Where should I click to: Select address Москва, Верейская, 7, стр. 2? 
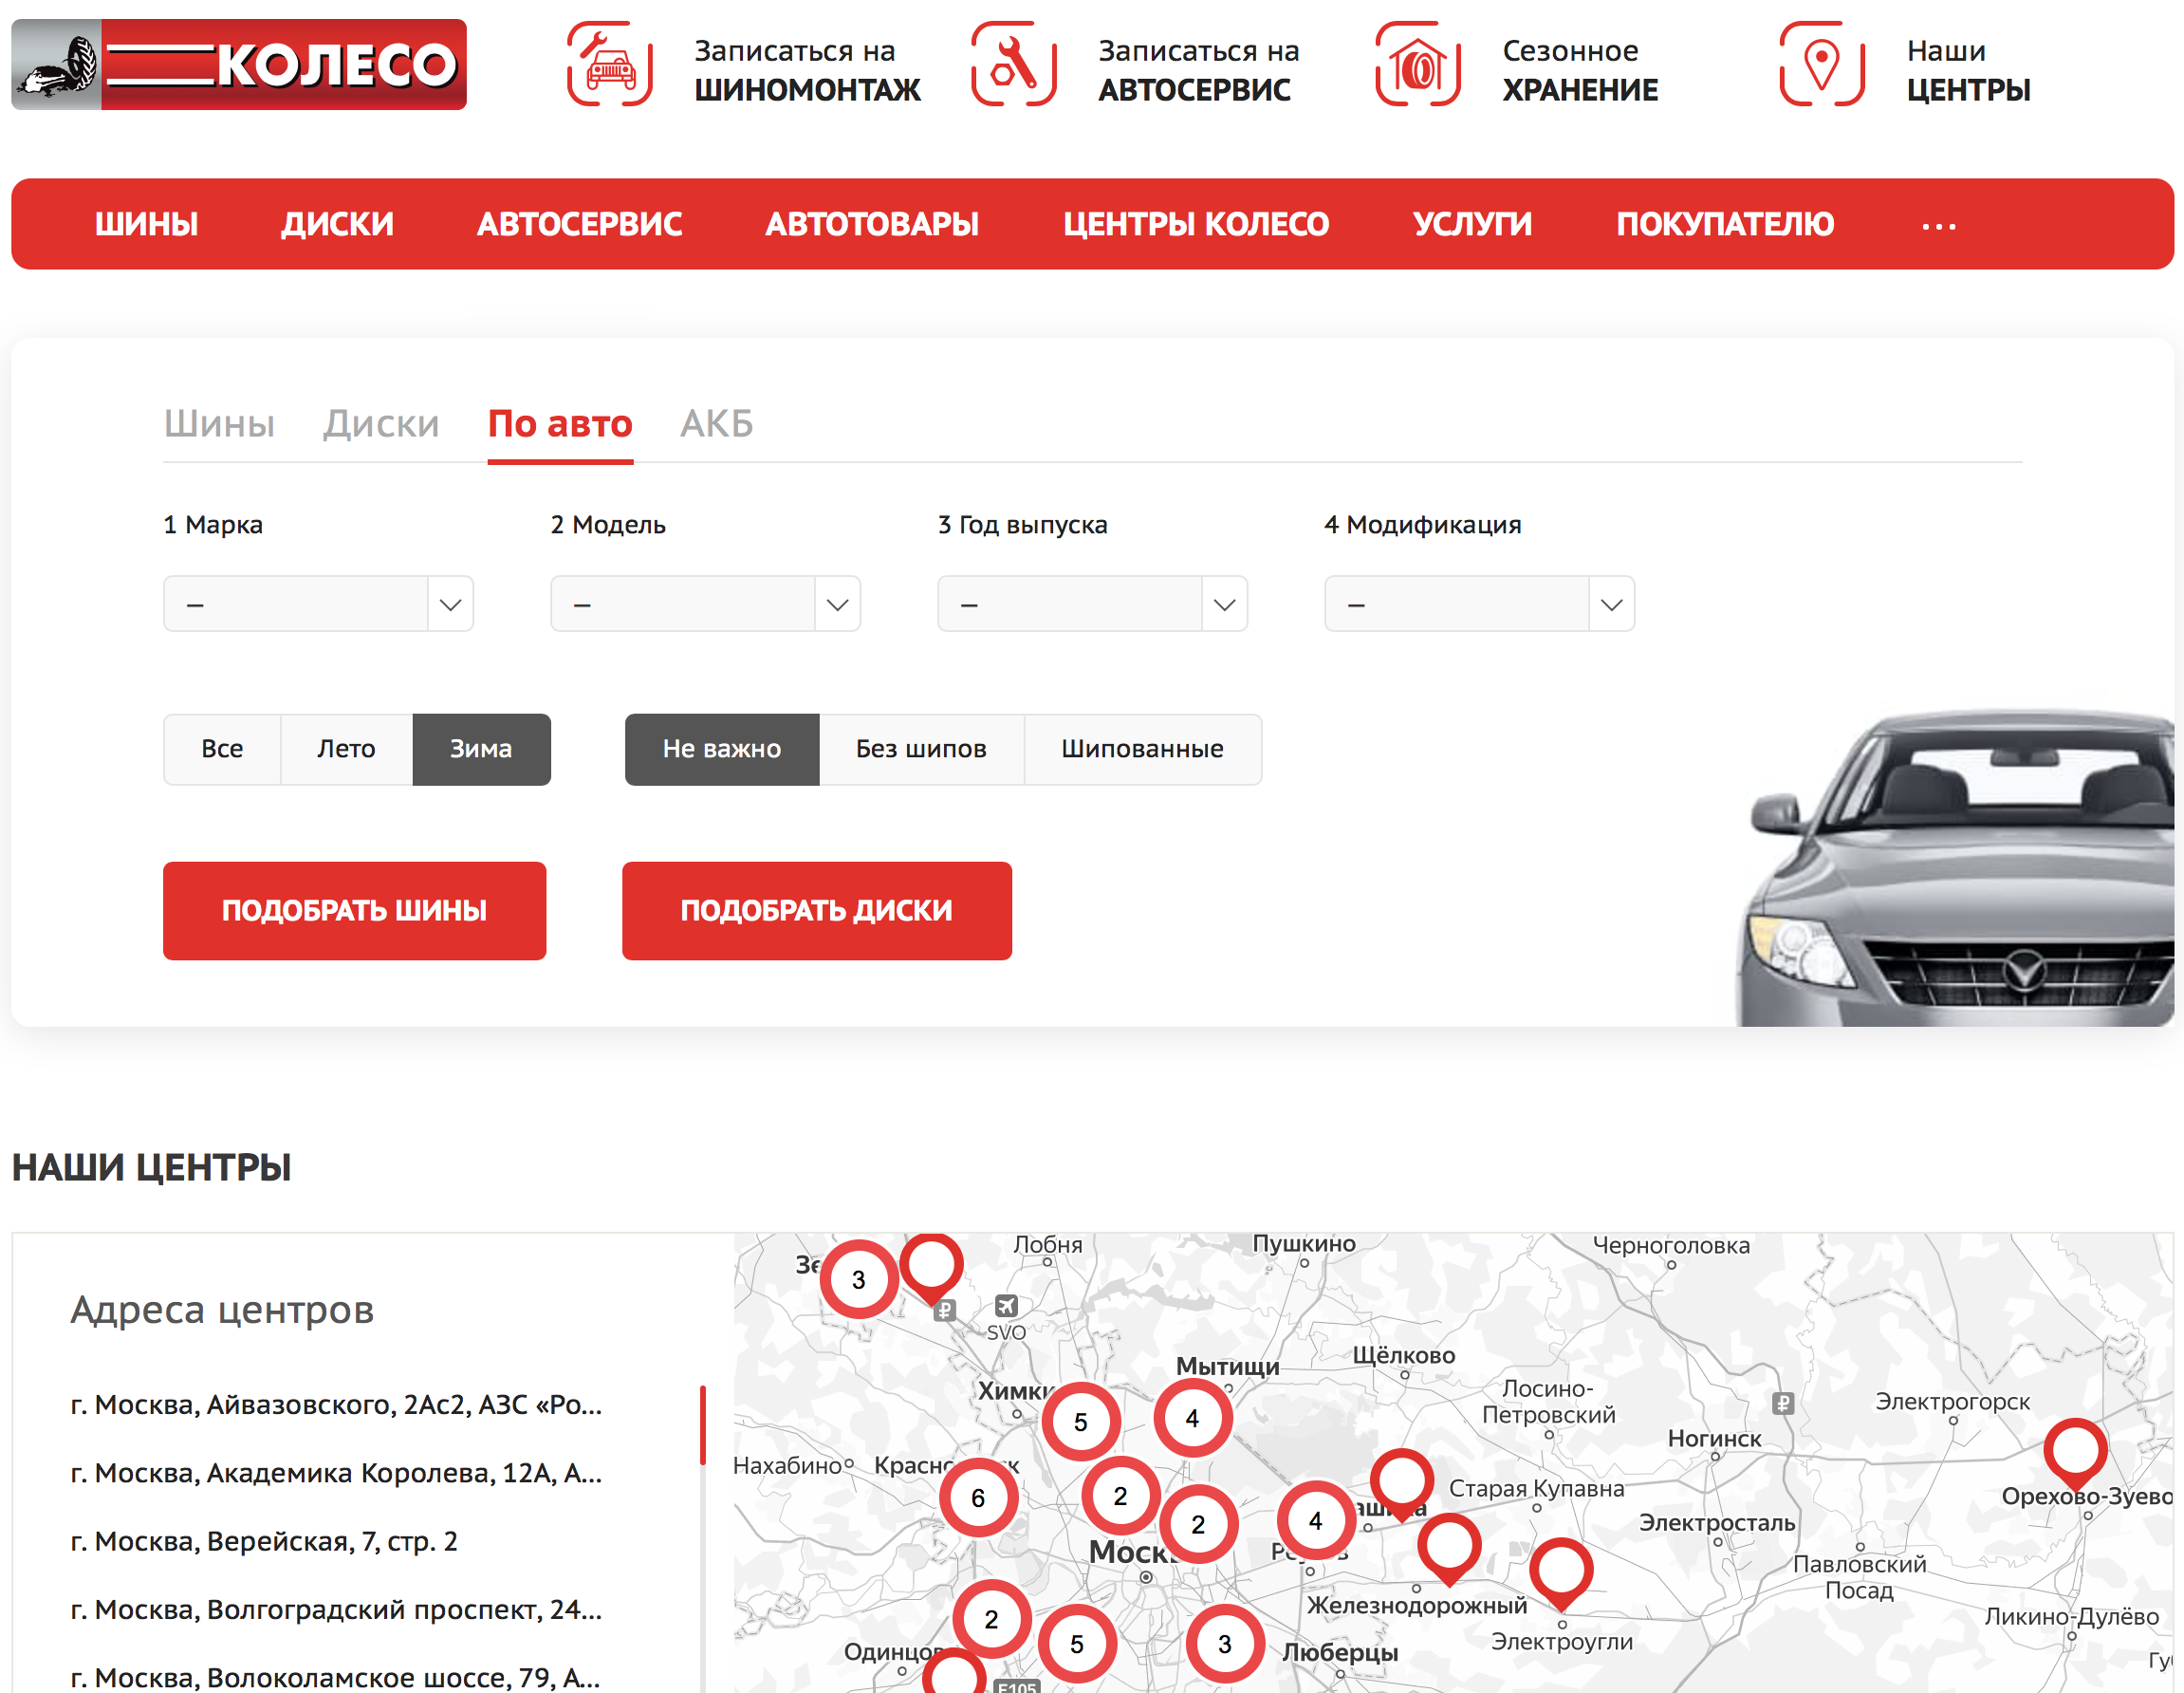(264, 1541)
